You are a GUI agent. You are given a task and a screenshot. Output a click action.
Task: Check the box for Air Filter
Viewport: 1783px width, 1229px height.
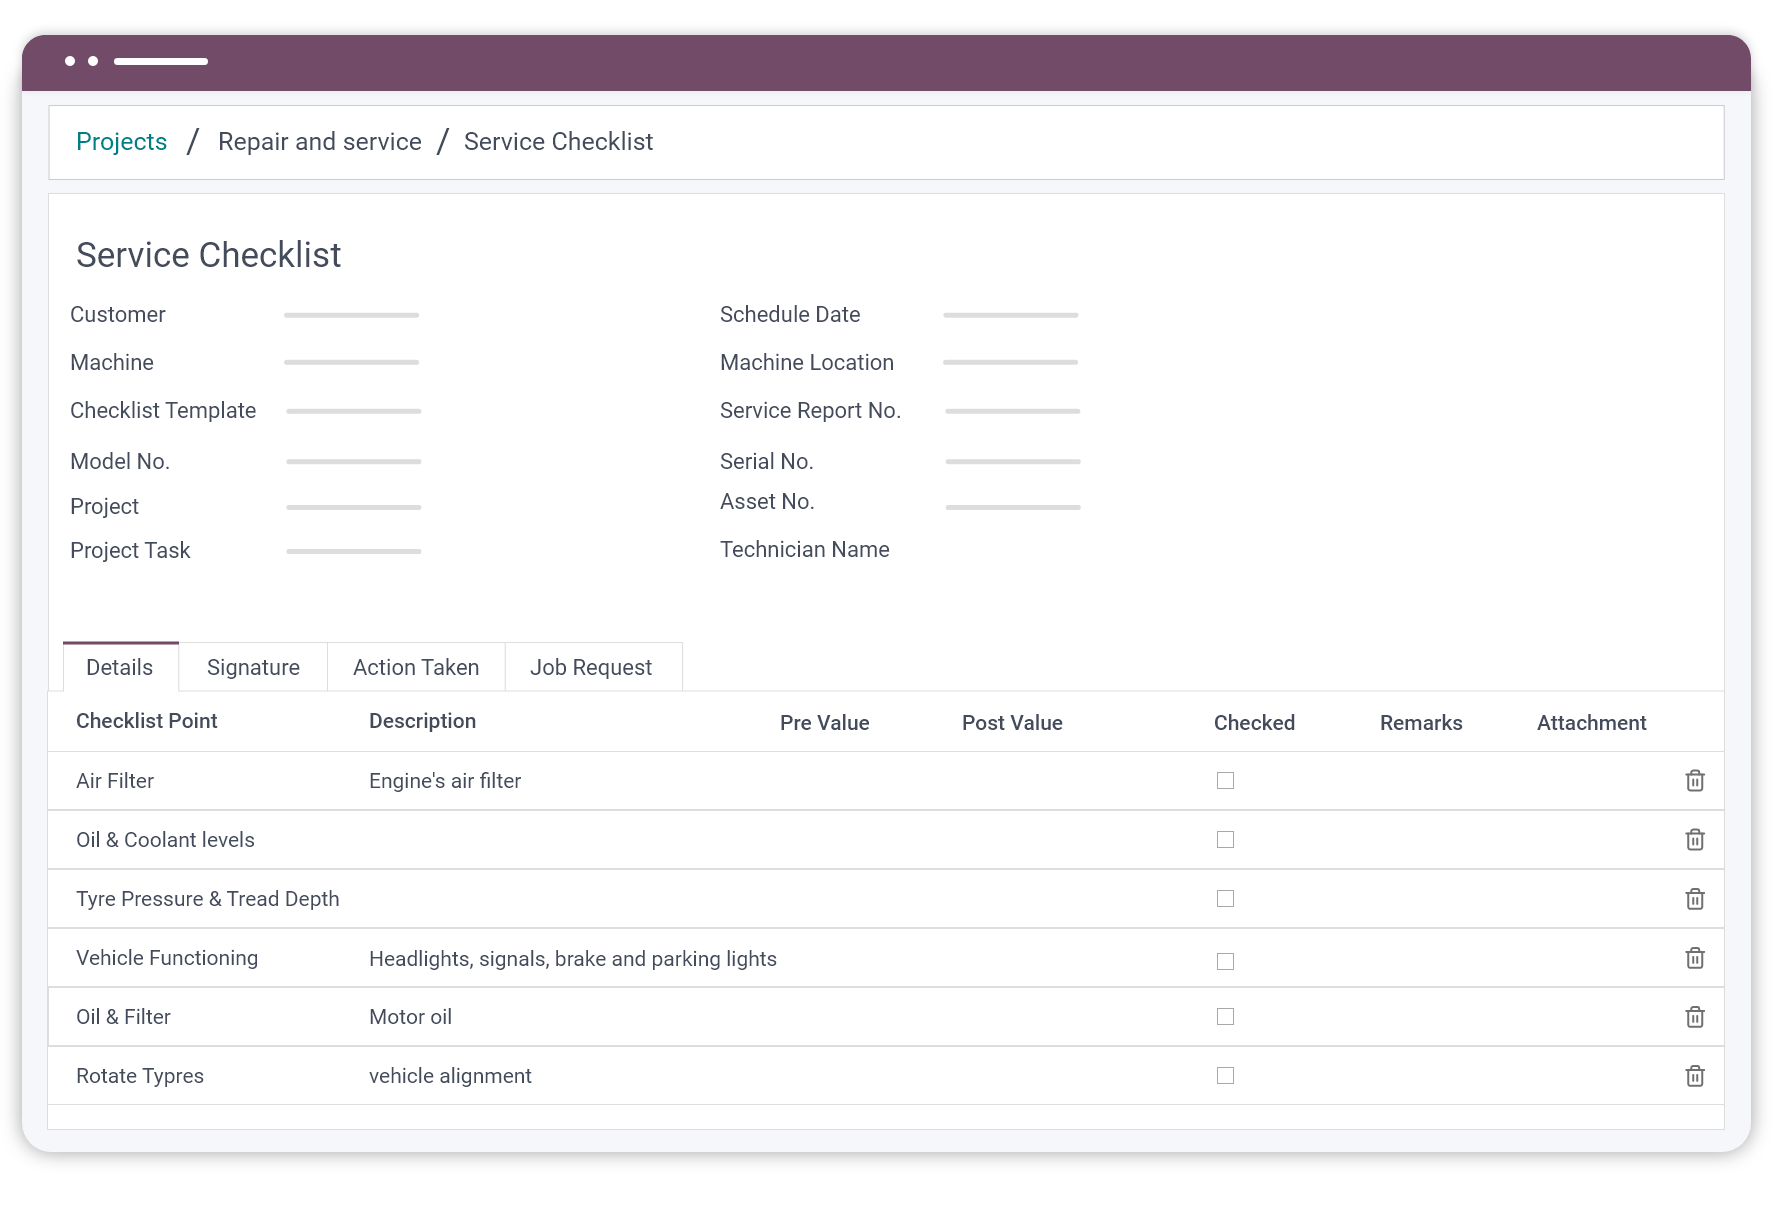(x=1225, y=780)
